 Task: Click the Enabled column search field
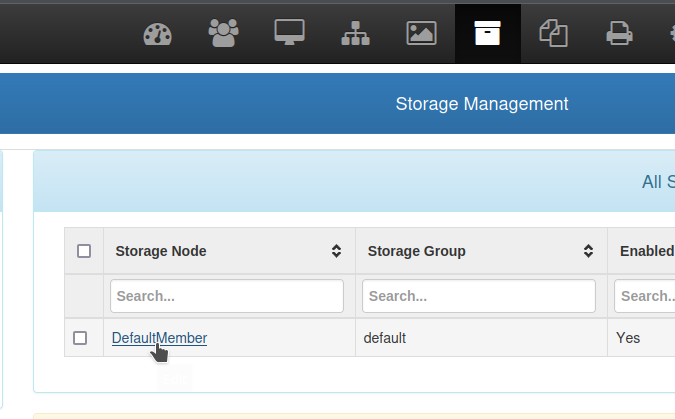tap(645, 296)
